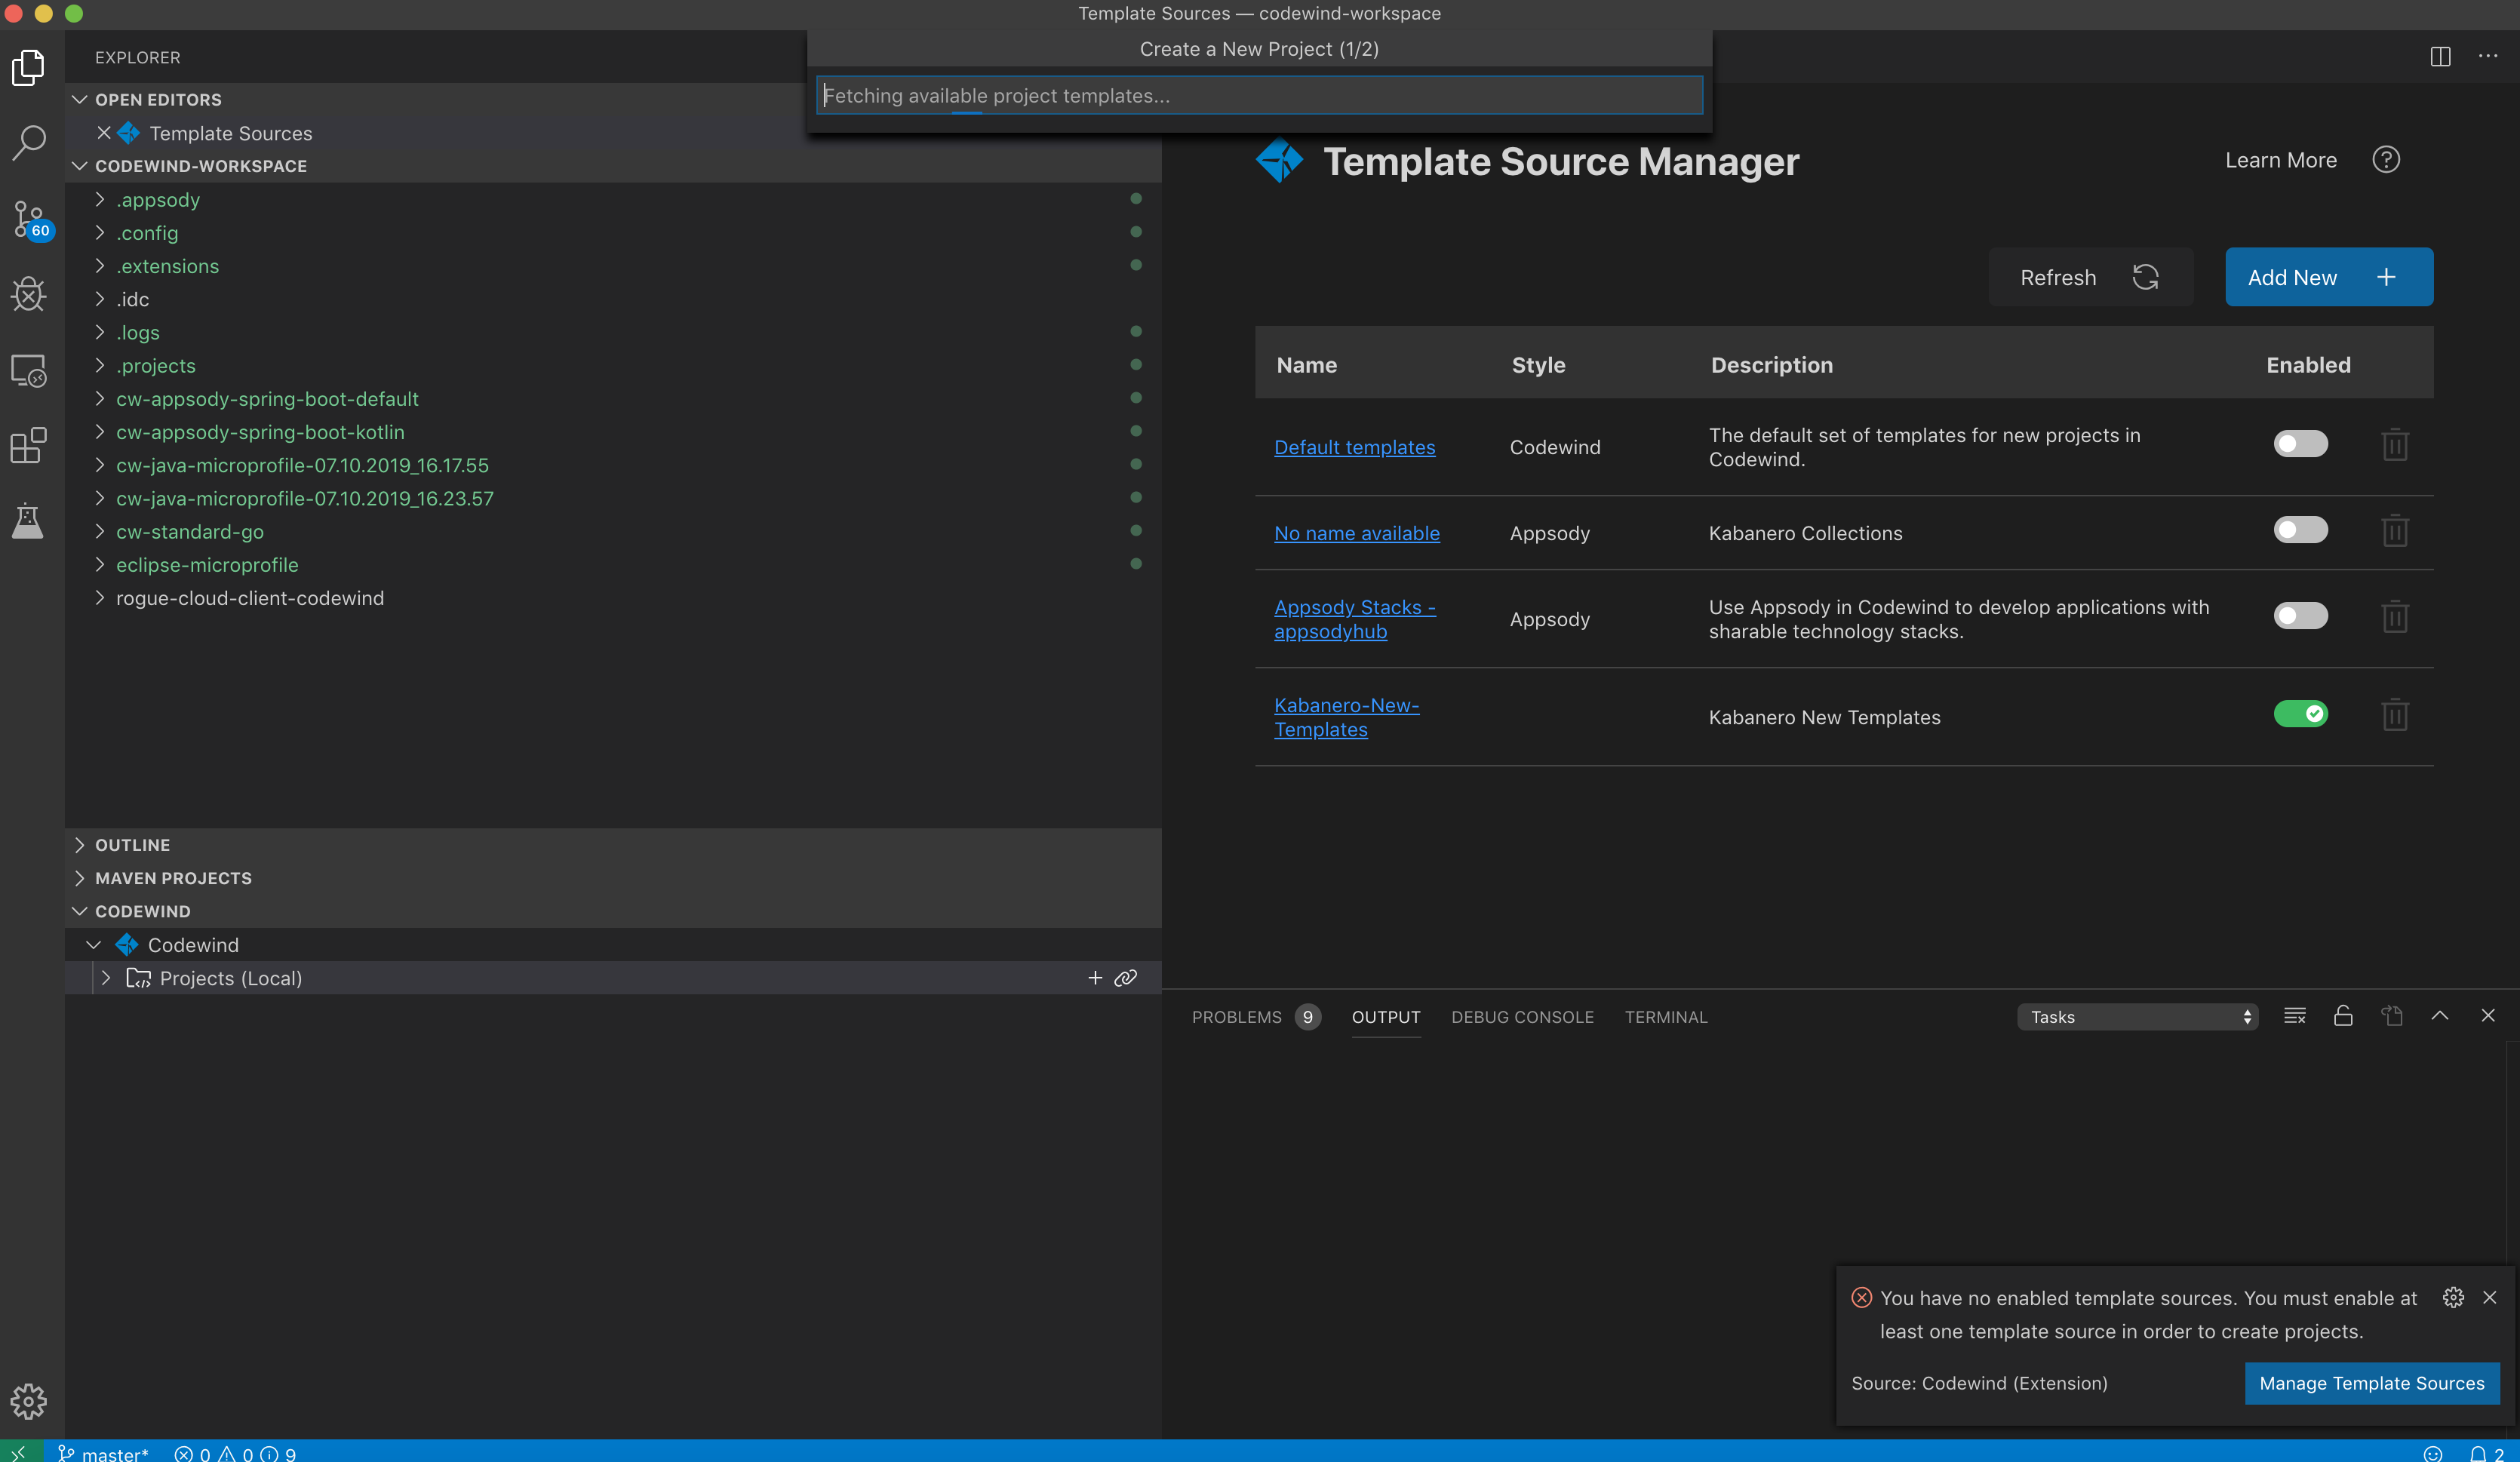
Task: Clear the Output panel contents
Action: pos(2294,1016)
